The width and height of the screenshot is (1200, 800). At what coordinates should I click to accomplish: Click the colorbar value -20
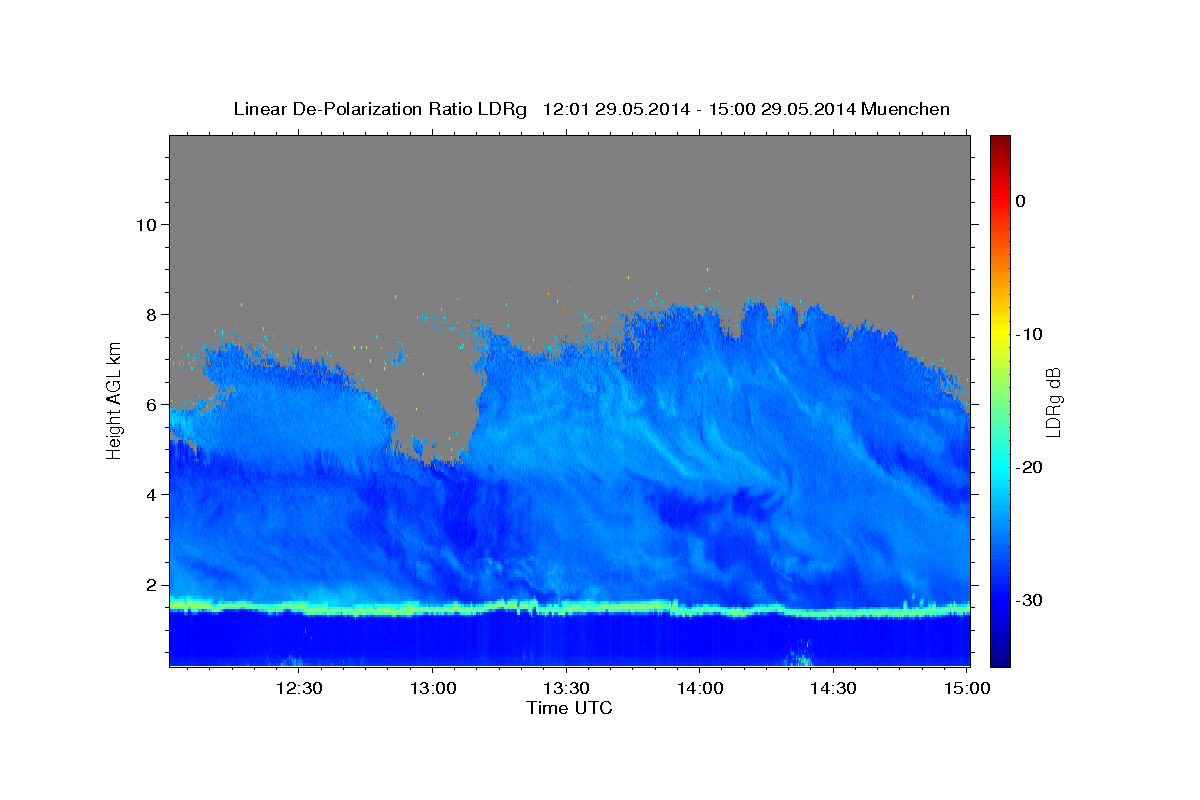(1028, 467)
